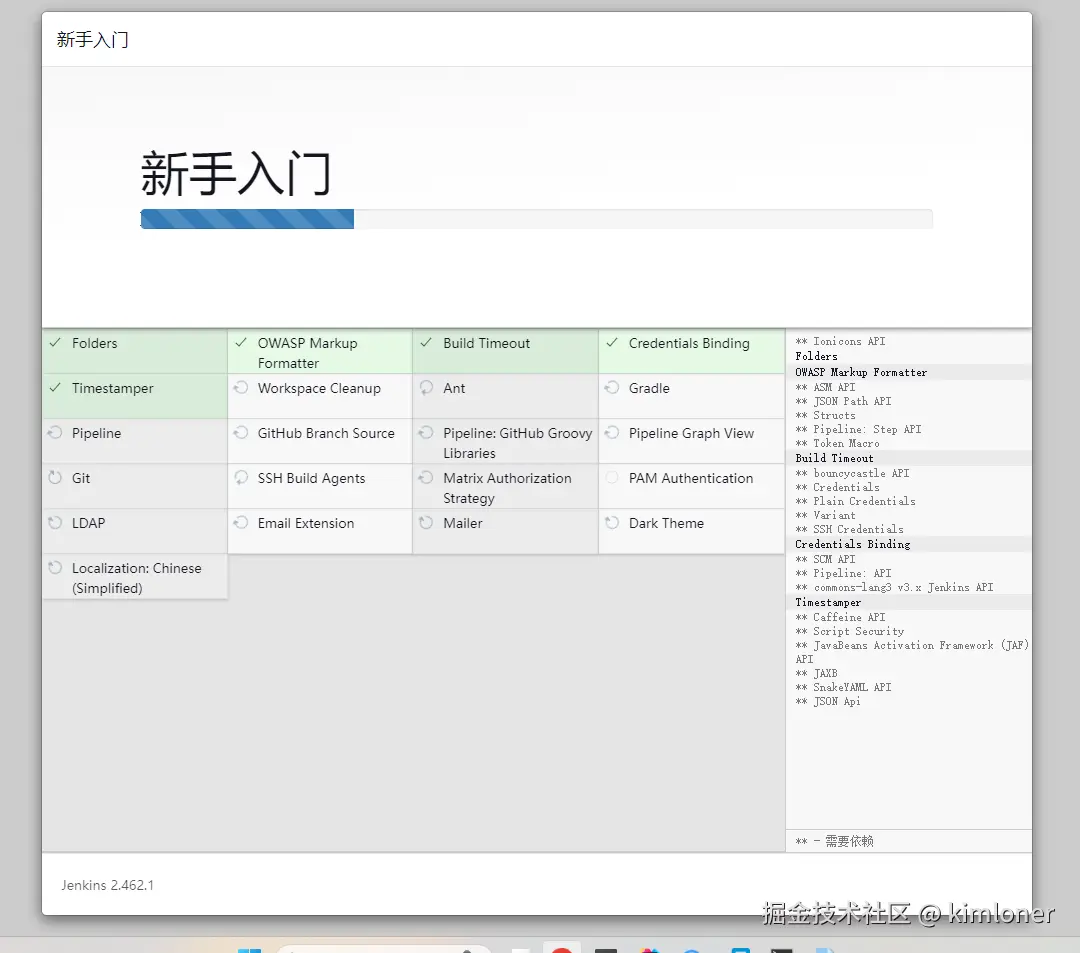Click the checkmark next to Timestamper

(x=55, y=387)
